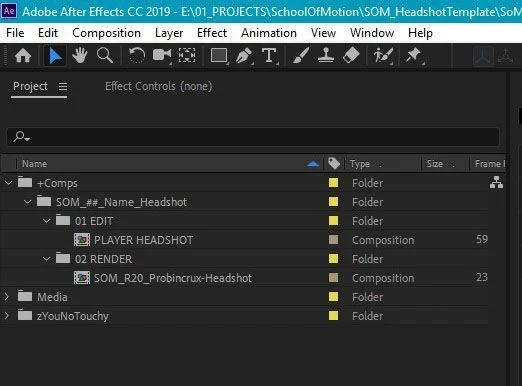Collapse the +Comps folder
The height and width of the screenshot is (386, 522).
click(8, 183)
